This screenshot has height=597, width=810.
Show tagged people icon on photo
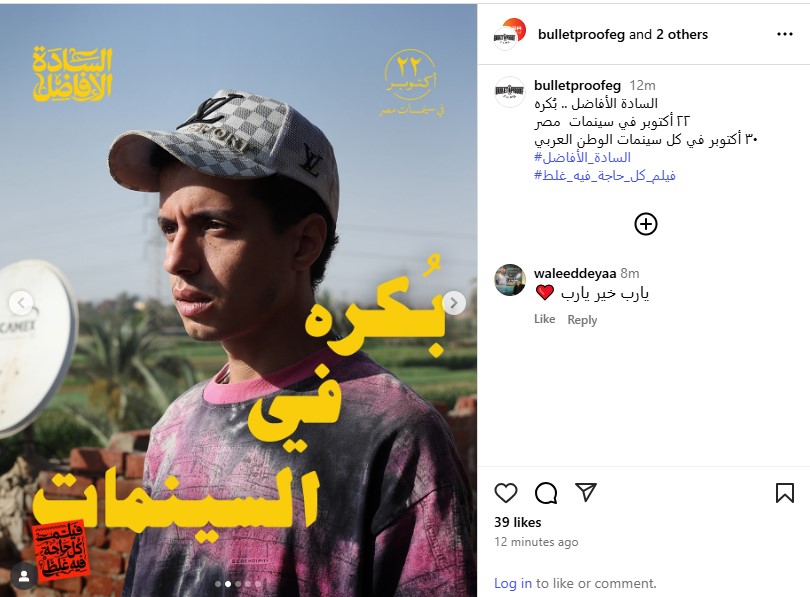pos(24,577)
